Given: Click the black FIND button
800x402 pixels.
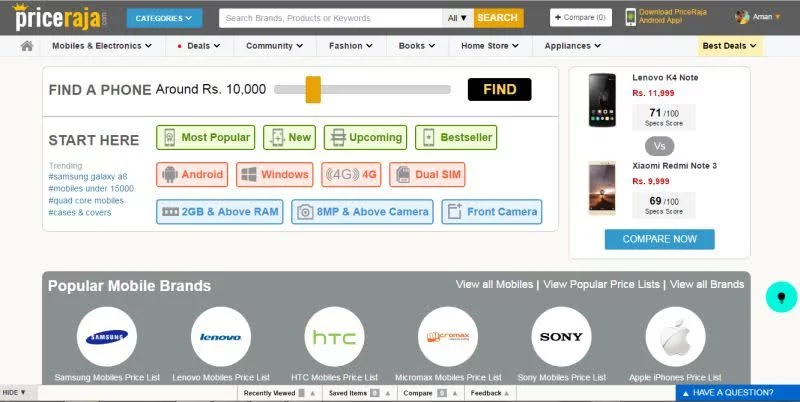Looking at the screenshot, I should (499, 89).
